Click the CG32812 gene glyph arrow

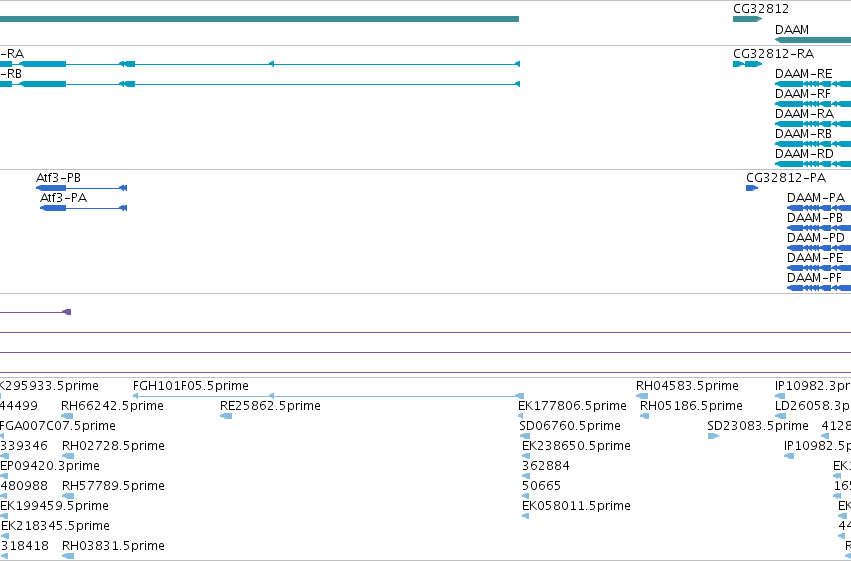tap(747, 19)
